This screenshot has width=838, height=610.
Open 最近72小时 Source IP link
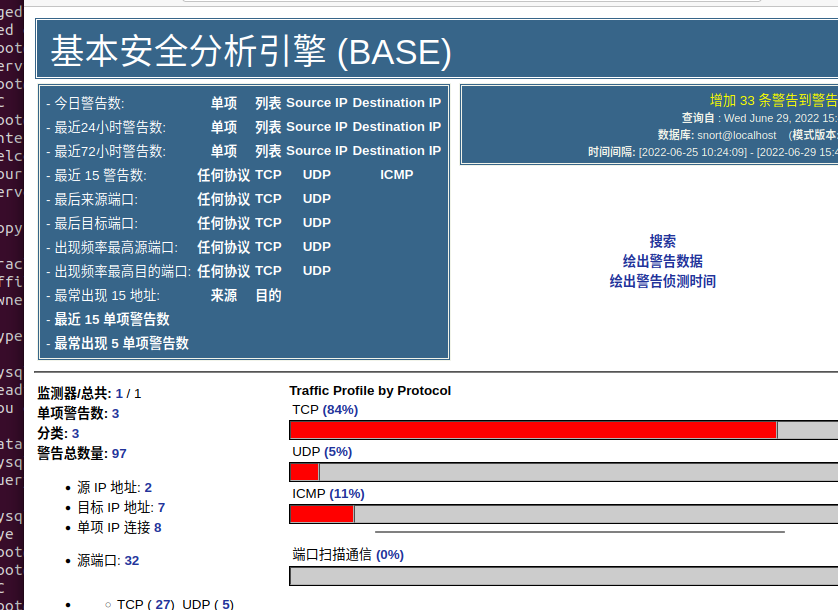(317, 151)
